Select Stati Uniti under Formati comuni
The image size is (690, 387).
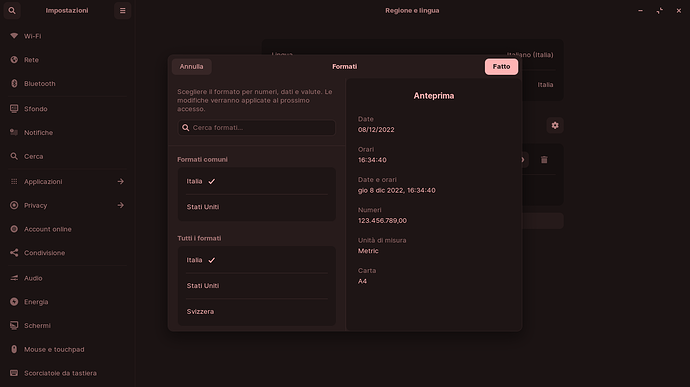[257, 207]
